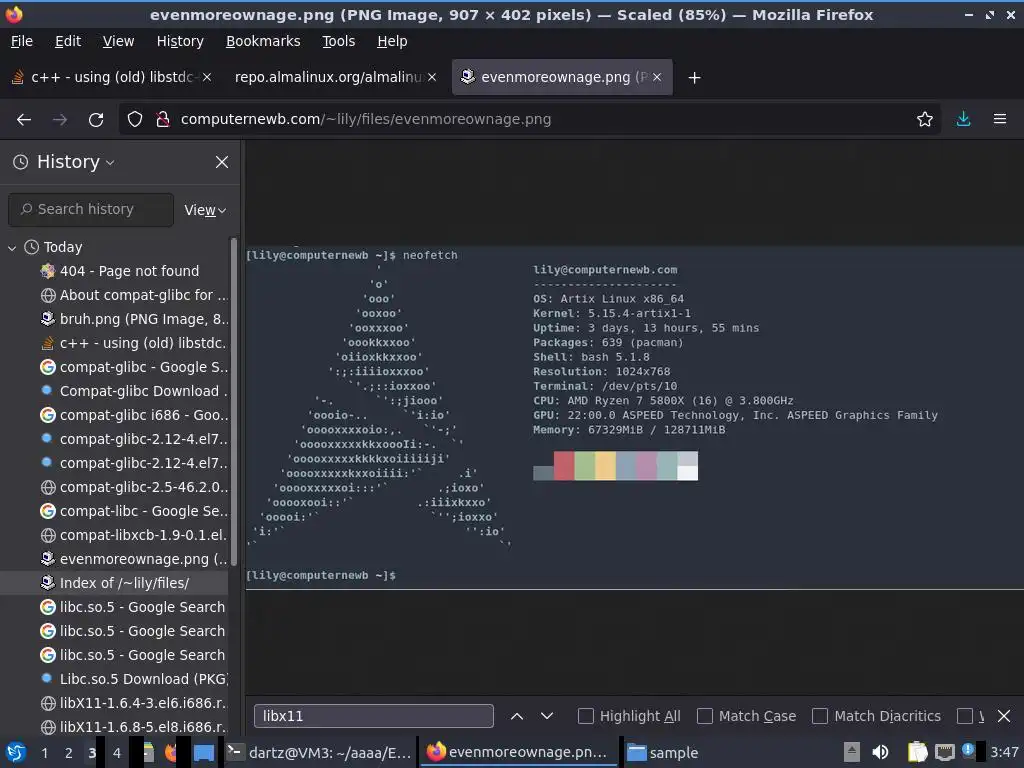Close the repo.almalinux.org tab
The image size is (1024, 768).
[x=432, y=77]
